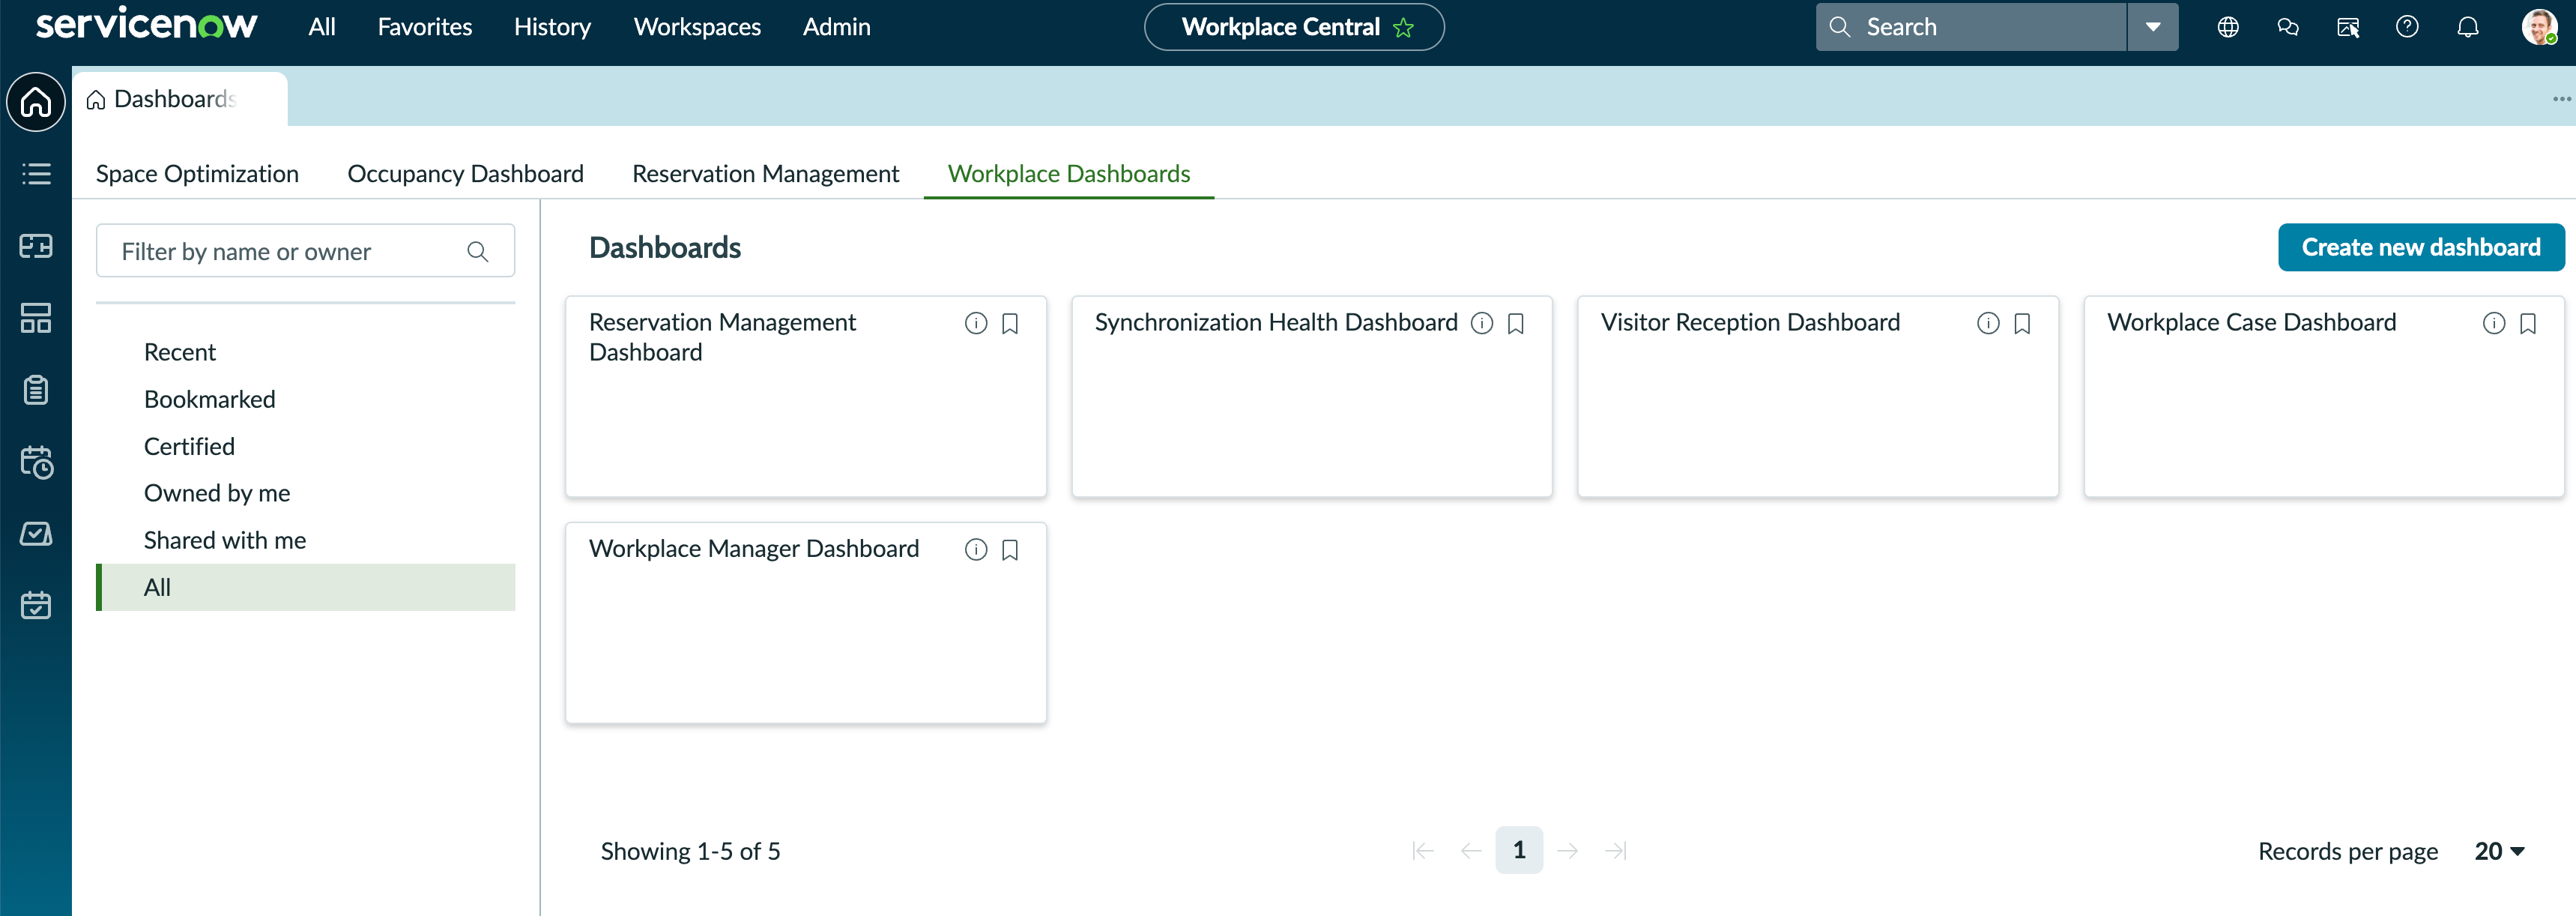Image resolution: width=2576 pixels, height=916 pixels.
Task: Select page 1 in pagination
Action: 1519,850
